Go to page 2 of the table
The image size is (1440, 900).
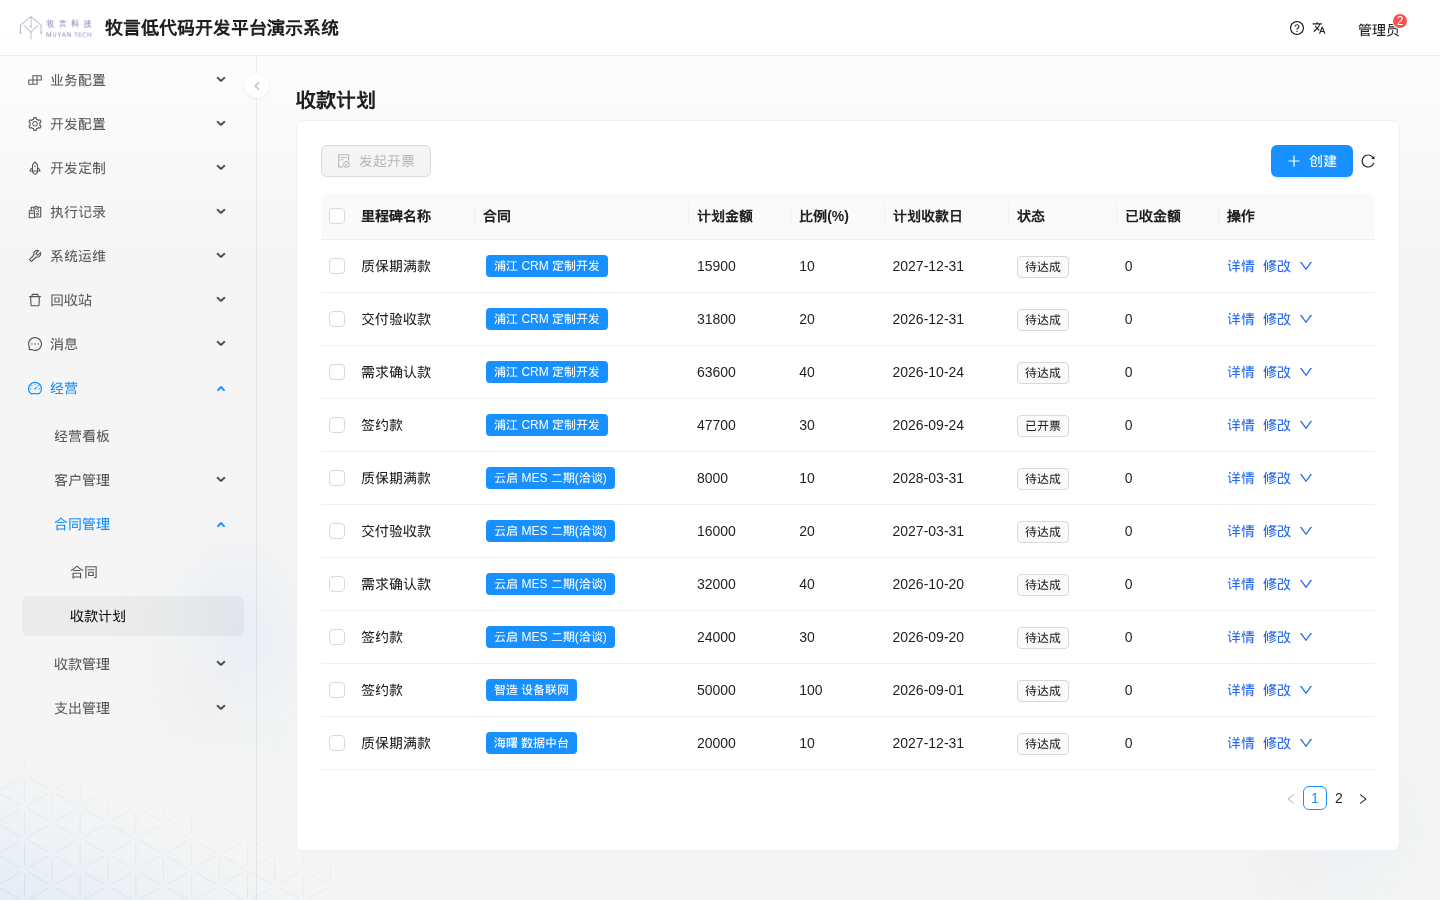tap(1339, 798)
